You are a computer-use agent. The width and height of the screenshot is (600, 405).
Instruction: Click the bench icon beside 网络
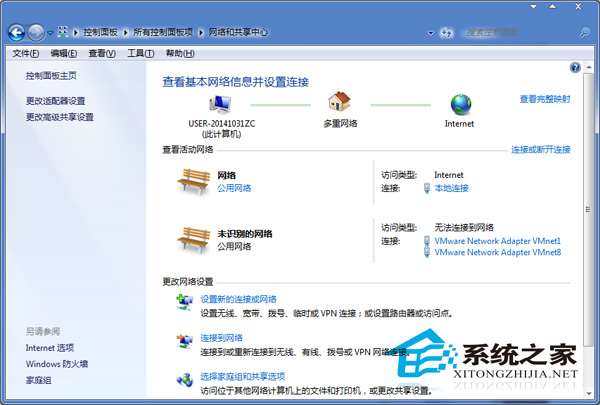194,181
